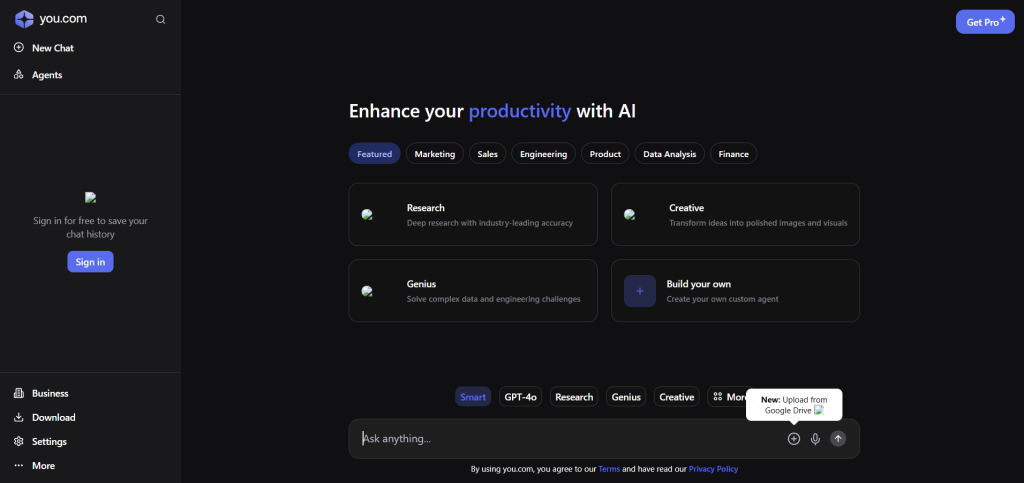Click the Get Pro button

coord(984,21)
